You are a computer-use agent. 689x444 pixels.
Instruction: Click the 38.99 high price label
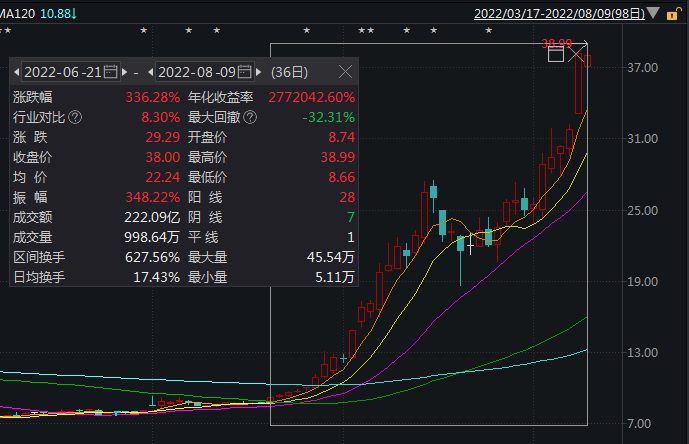555,44
